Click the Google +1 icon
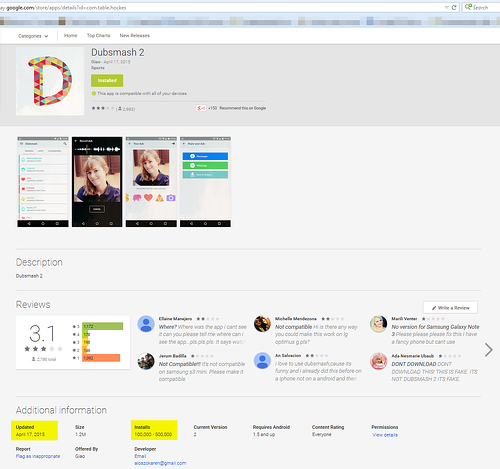This screenshot has height=469, width=500. pyautogui.click(x=201, y=108)
